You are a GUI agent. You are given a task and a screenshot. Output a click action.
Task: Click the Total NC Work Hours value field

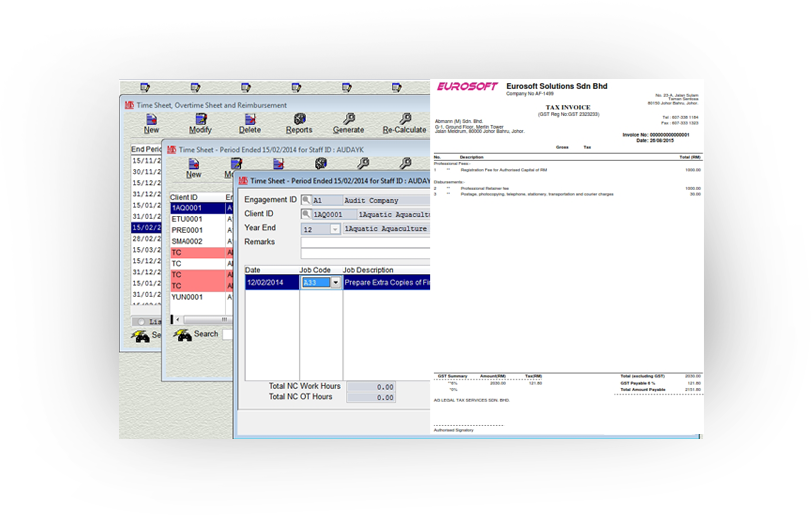pyautogui.click(x=371, y=387)
